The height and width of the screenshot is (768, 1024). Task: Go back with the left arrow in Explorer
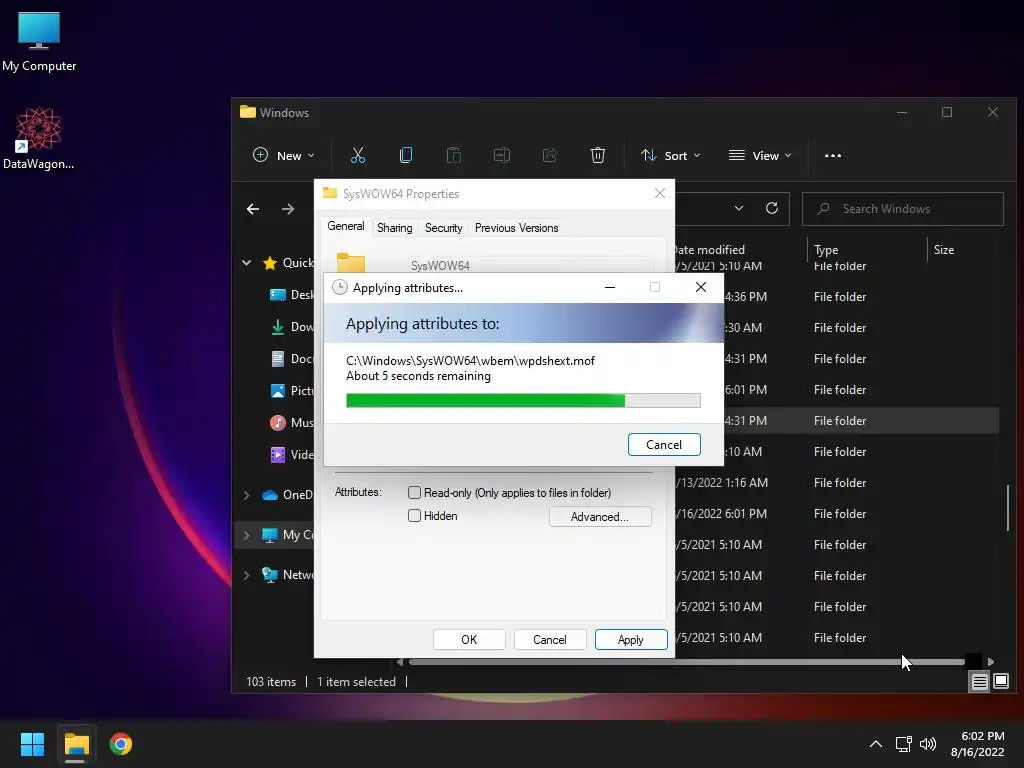click(x=253, y=209)
